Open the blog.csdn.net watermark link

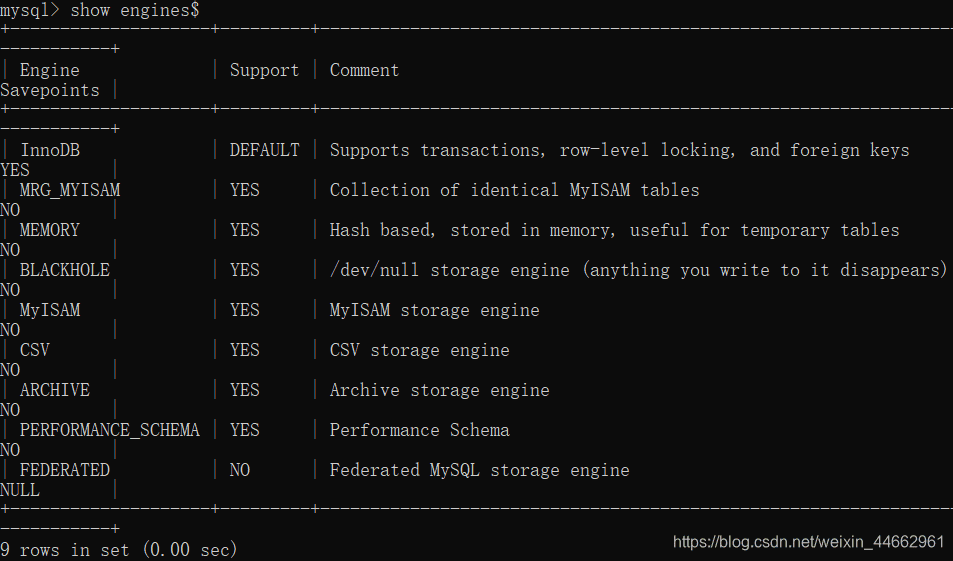click(808, 542)
